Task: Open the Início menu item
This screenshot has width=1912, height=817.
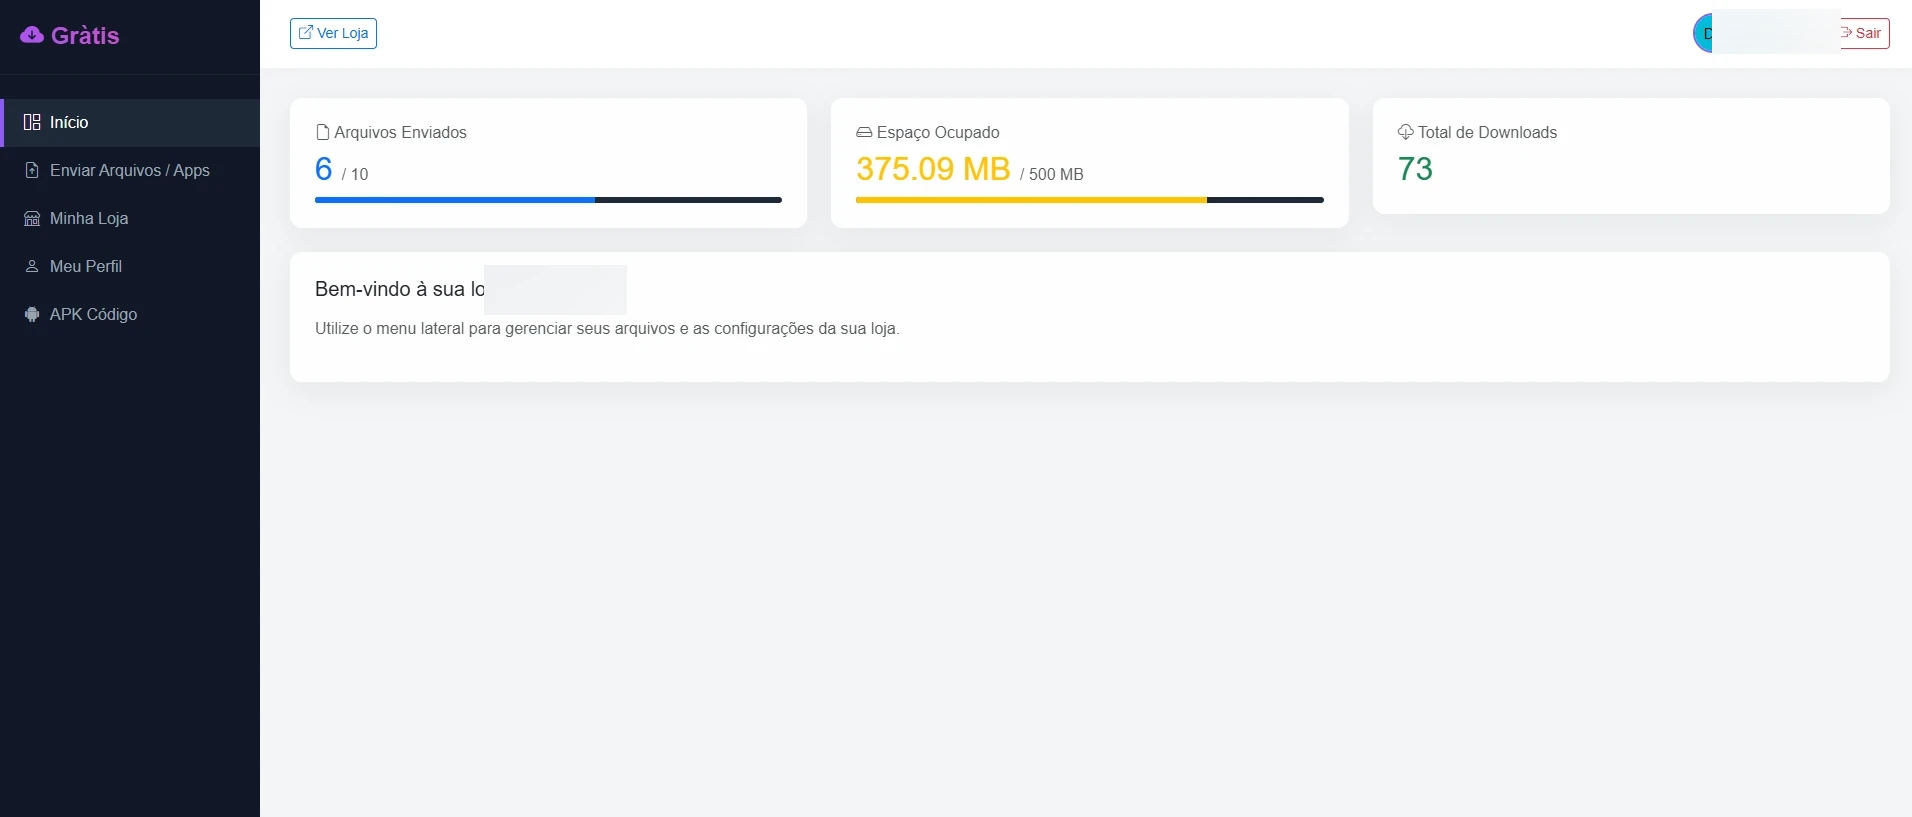Action: point(130,122)
